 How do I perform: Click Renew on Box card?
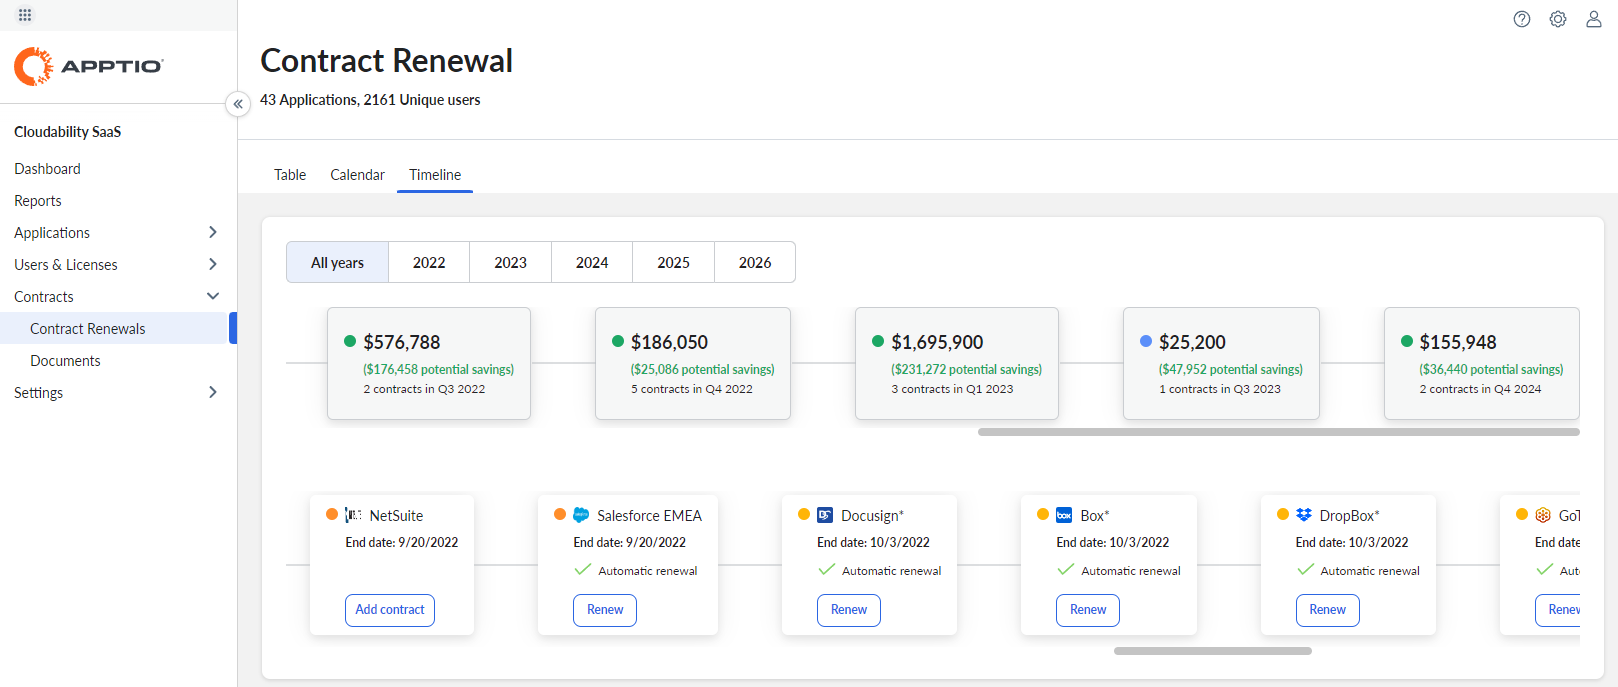click(1088, 610)
